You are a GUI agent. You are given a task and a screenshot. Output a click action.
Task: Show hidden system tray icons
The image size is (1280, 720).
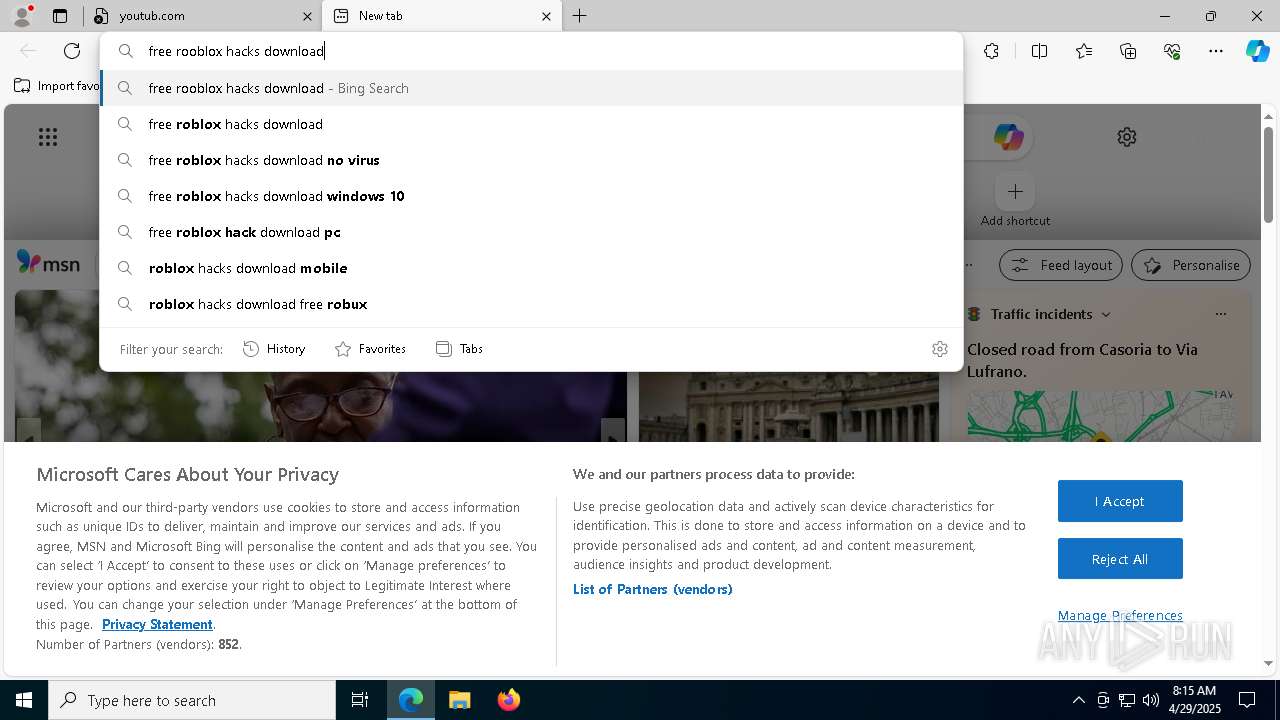coord(1078,700)
